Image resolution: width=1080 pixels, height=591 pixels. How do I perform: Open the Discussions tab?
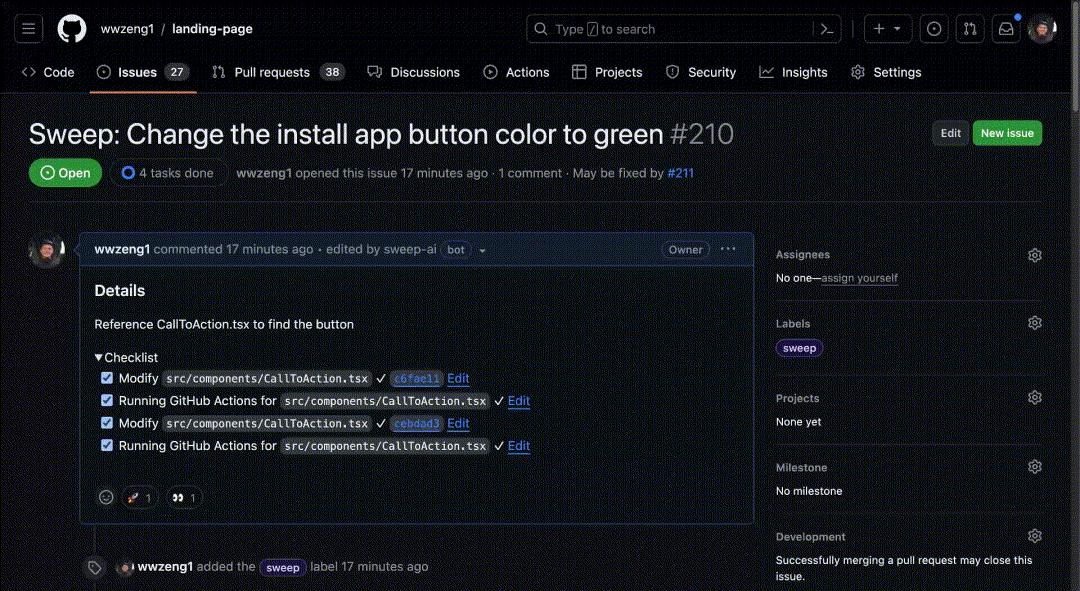tap(413, 72)
